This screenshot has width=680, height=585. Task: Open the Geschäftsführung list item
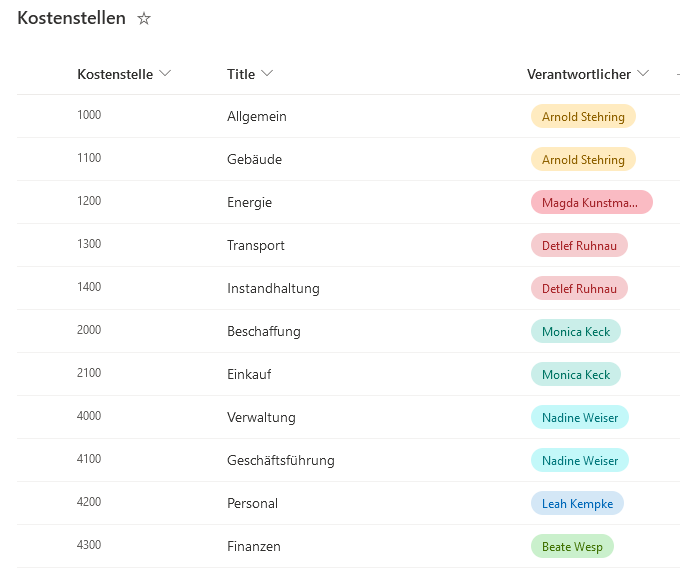(280, 461)
